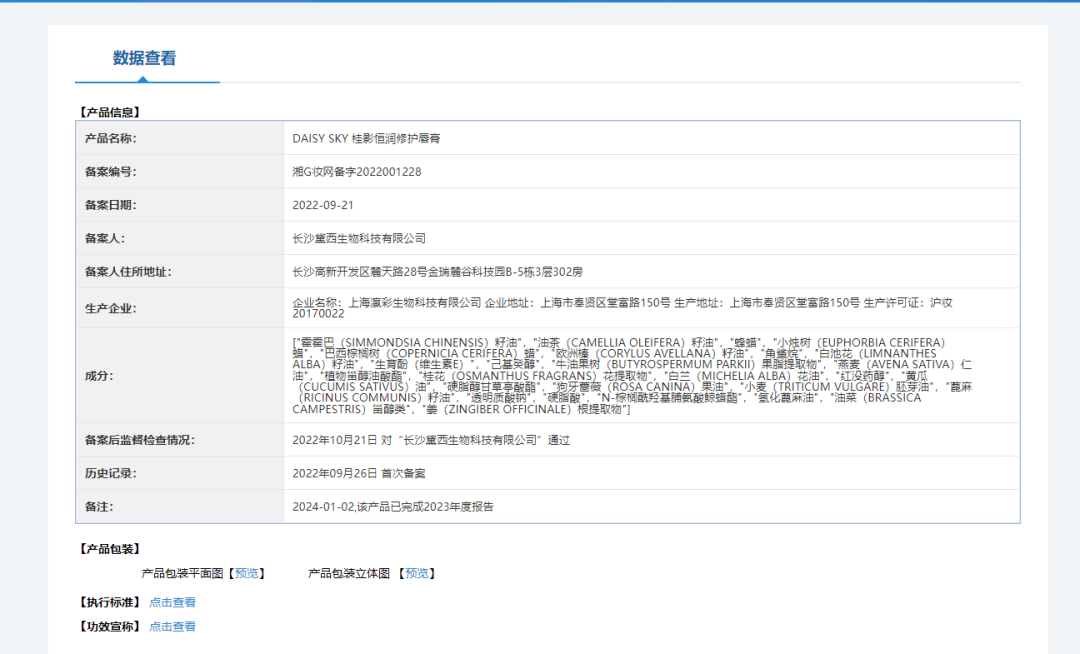Click the 产品名称 row label
The image size is (1080, 654).
[110, 138]
